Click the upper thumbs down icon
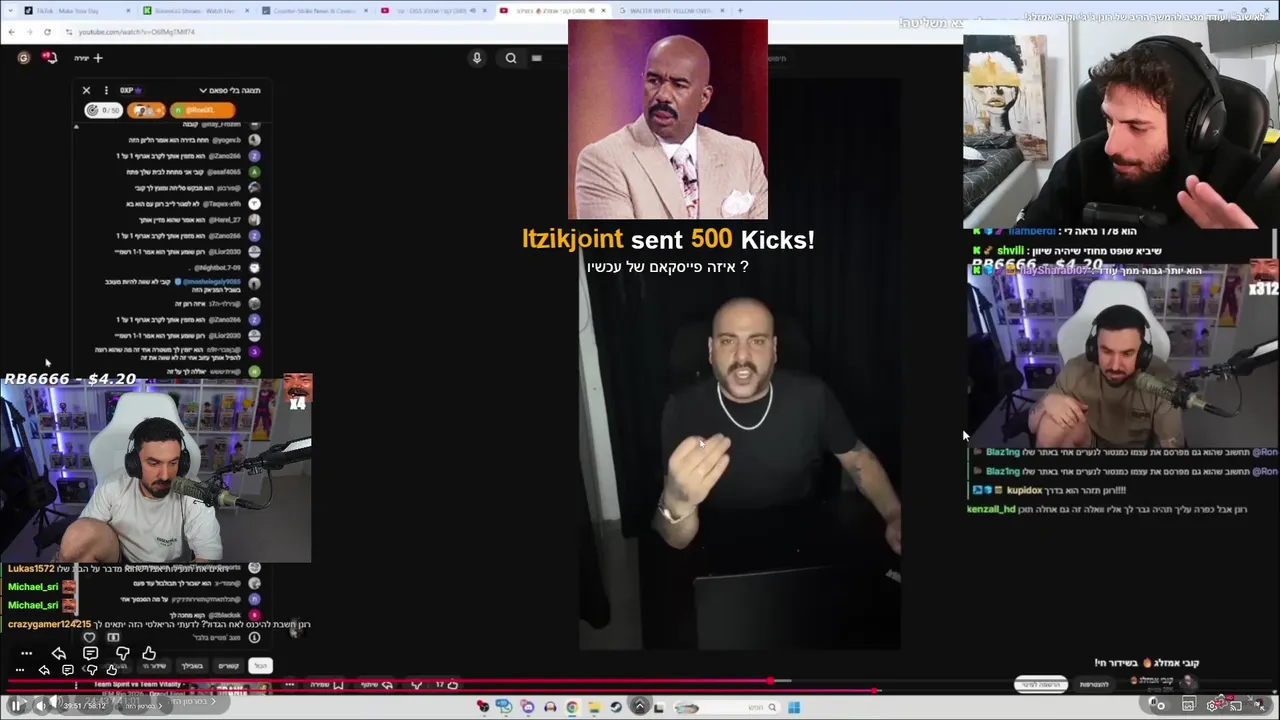Viewport: 1280px width, 720px height. click(122, 653)
